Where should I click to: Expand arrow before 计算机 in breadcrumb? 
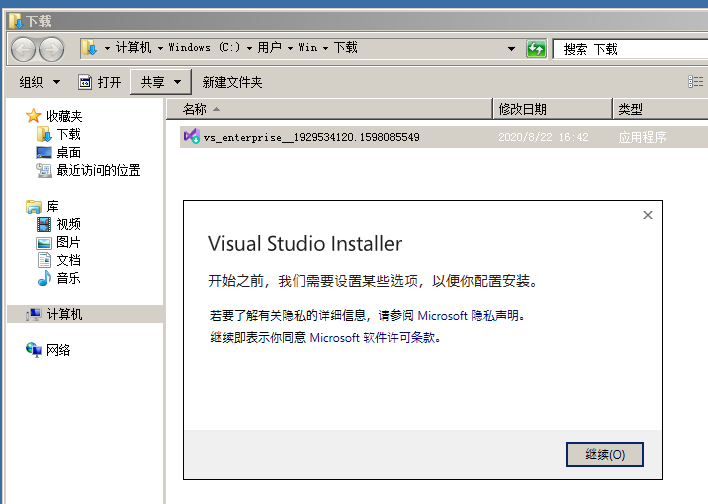tap(107, 48)
